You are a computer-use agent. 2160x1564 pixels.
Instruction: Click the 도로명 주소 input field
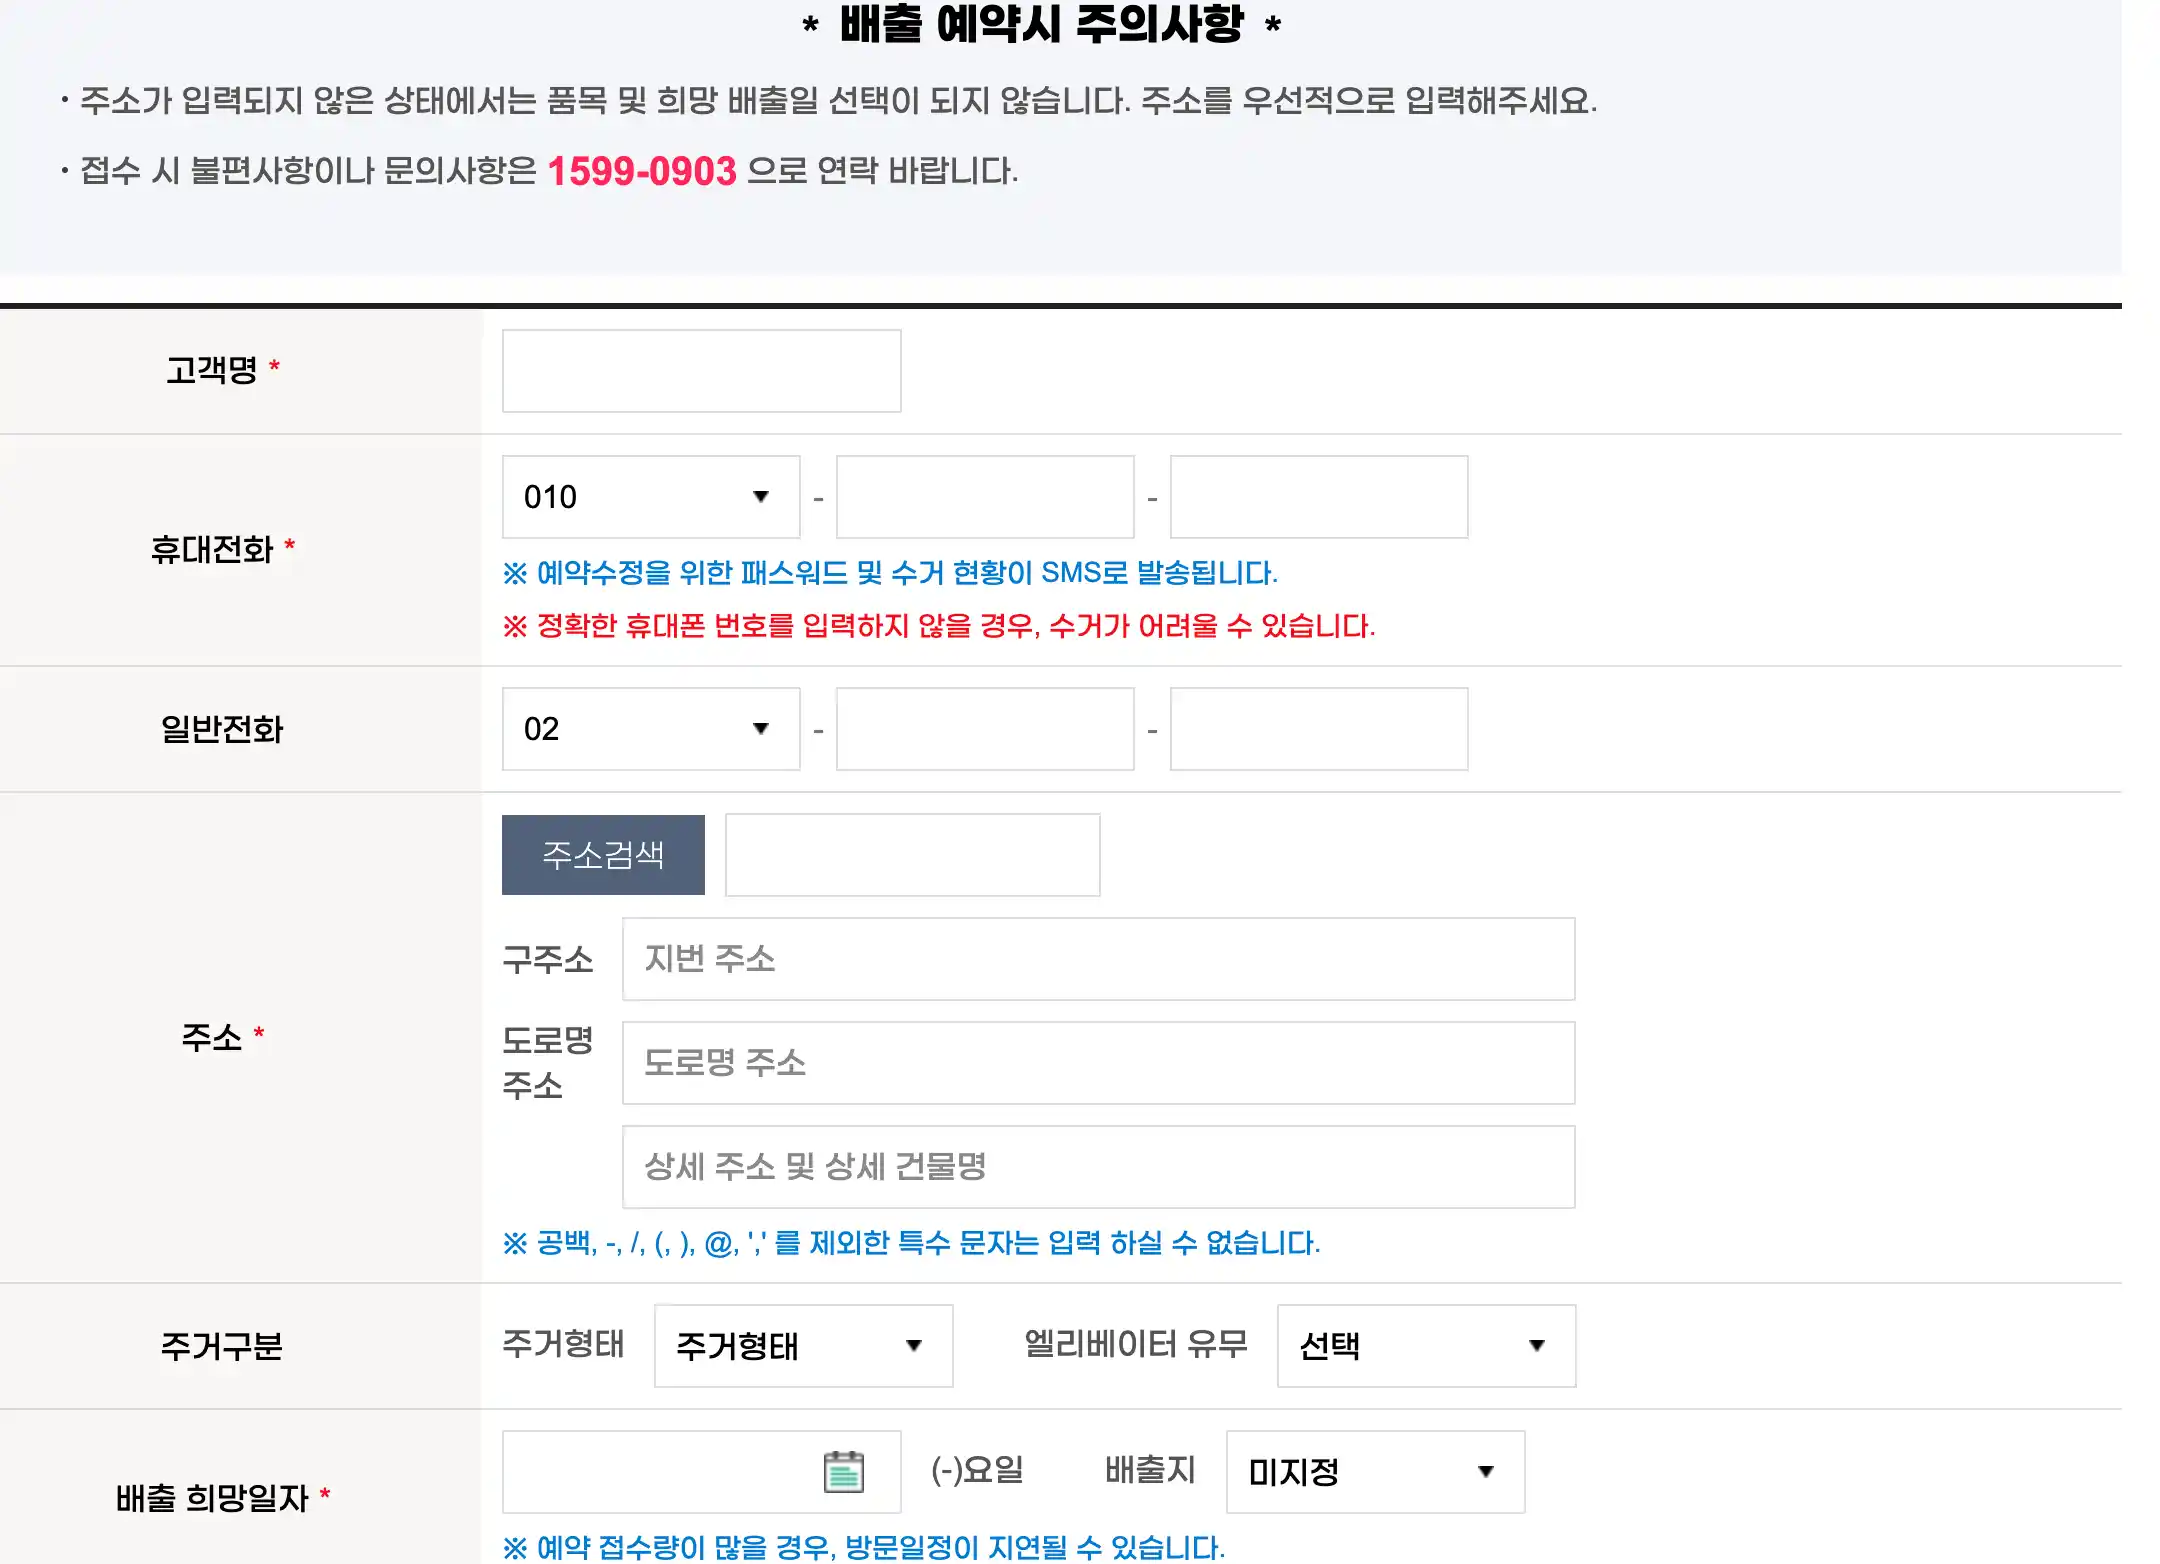(1098, 1063)
